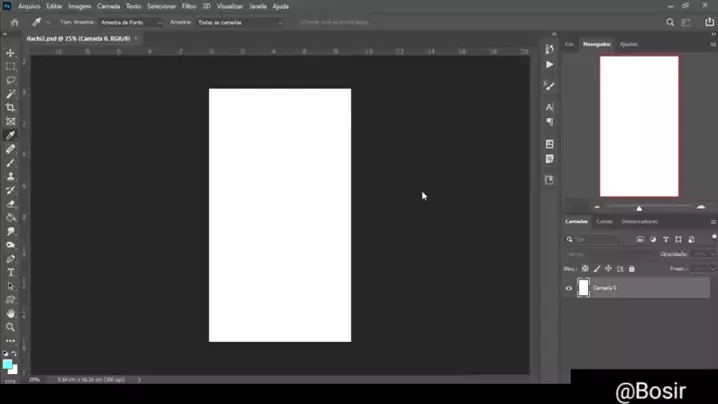The height and width of the screenshot is (404, 718).
Task: Open the Actions panel play icon
Action: (549, 65)
